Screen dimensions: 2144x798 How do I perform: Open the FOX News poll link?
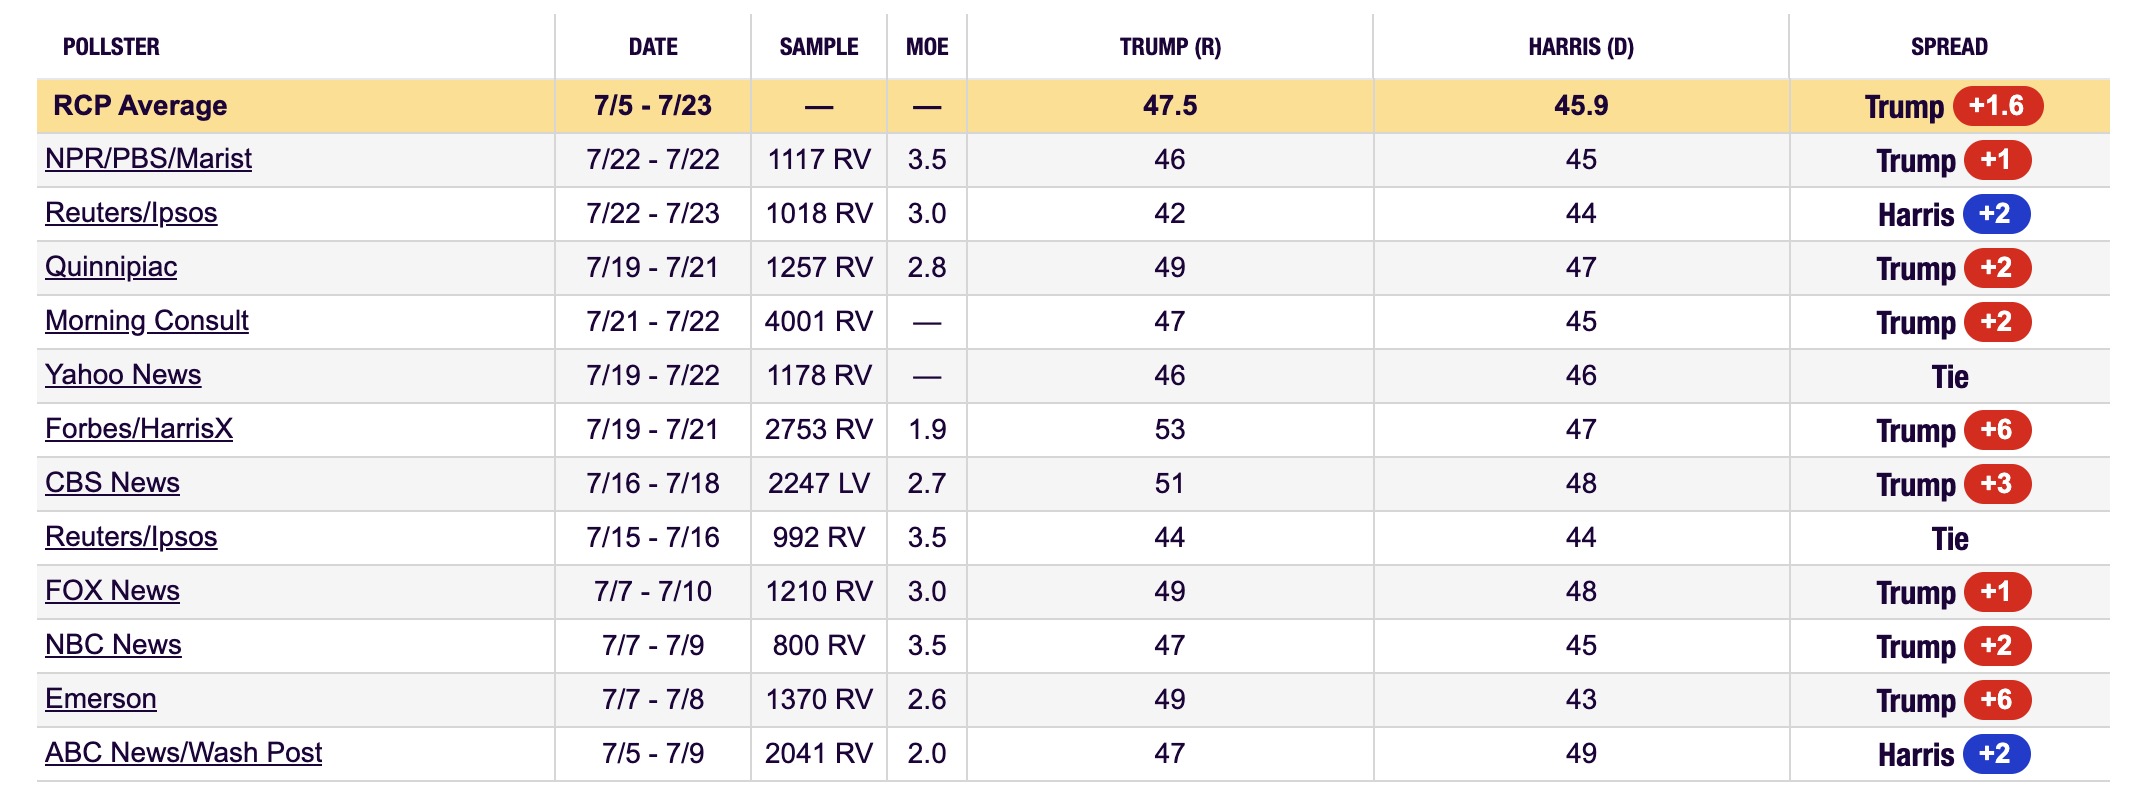[x=112, y=591]
